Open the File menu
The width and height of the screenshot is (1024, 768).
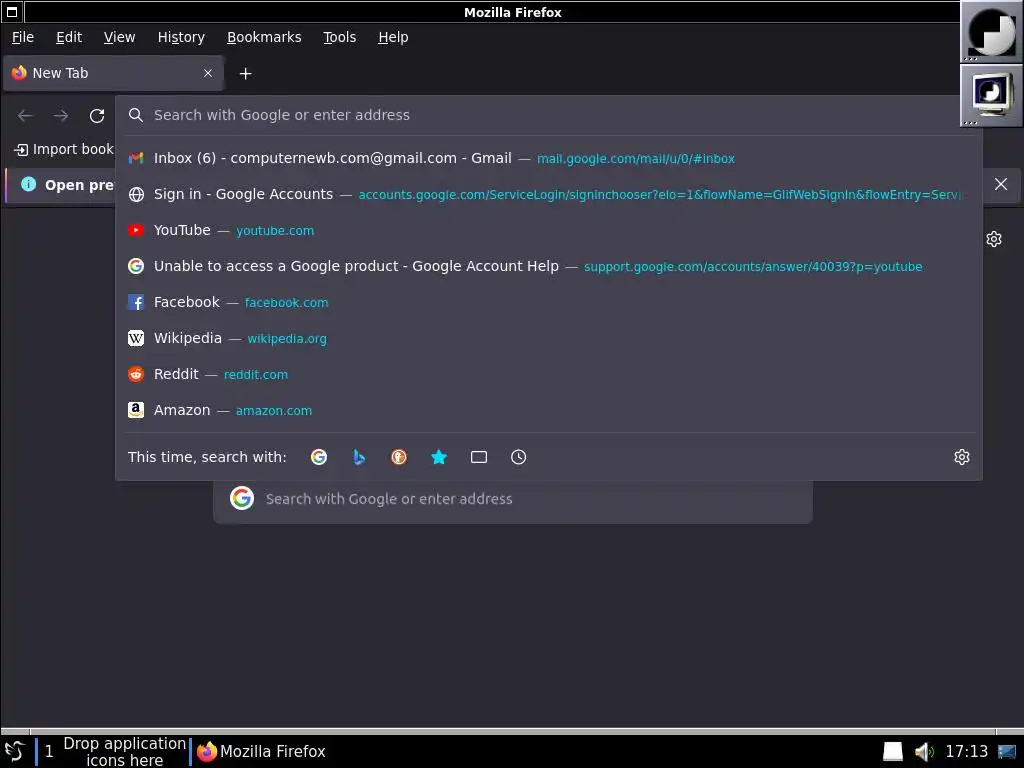(23, 37)
